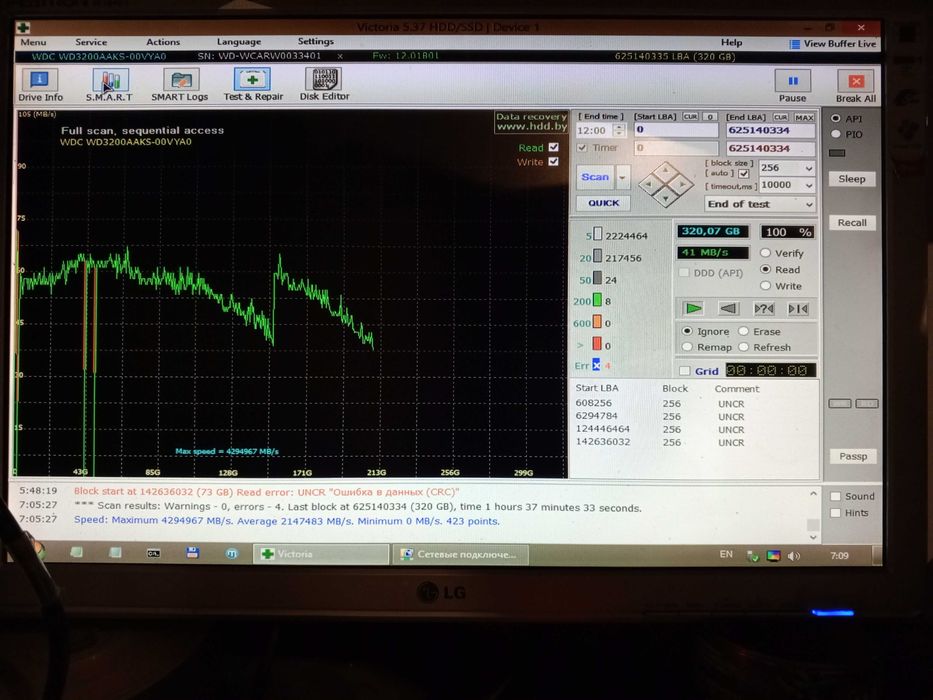Click the Start LBA input field
Image resolution: width=933 pixels, height=700 pixels.
676,130
